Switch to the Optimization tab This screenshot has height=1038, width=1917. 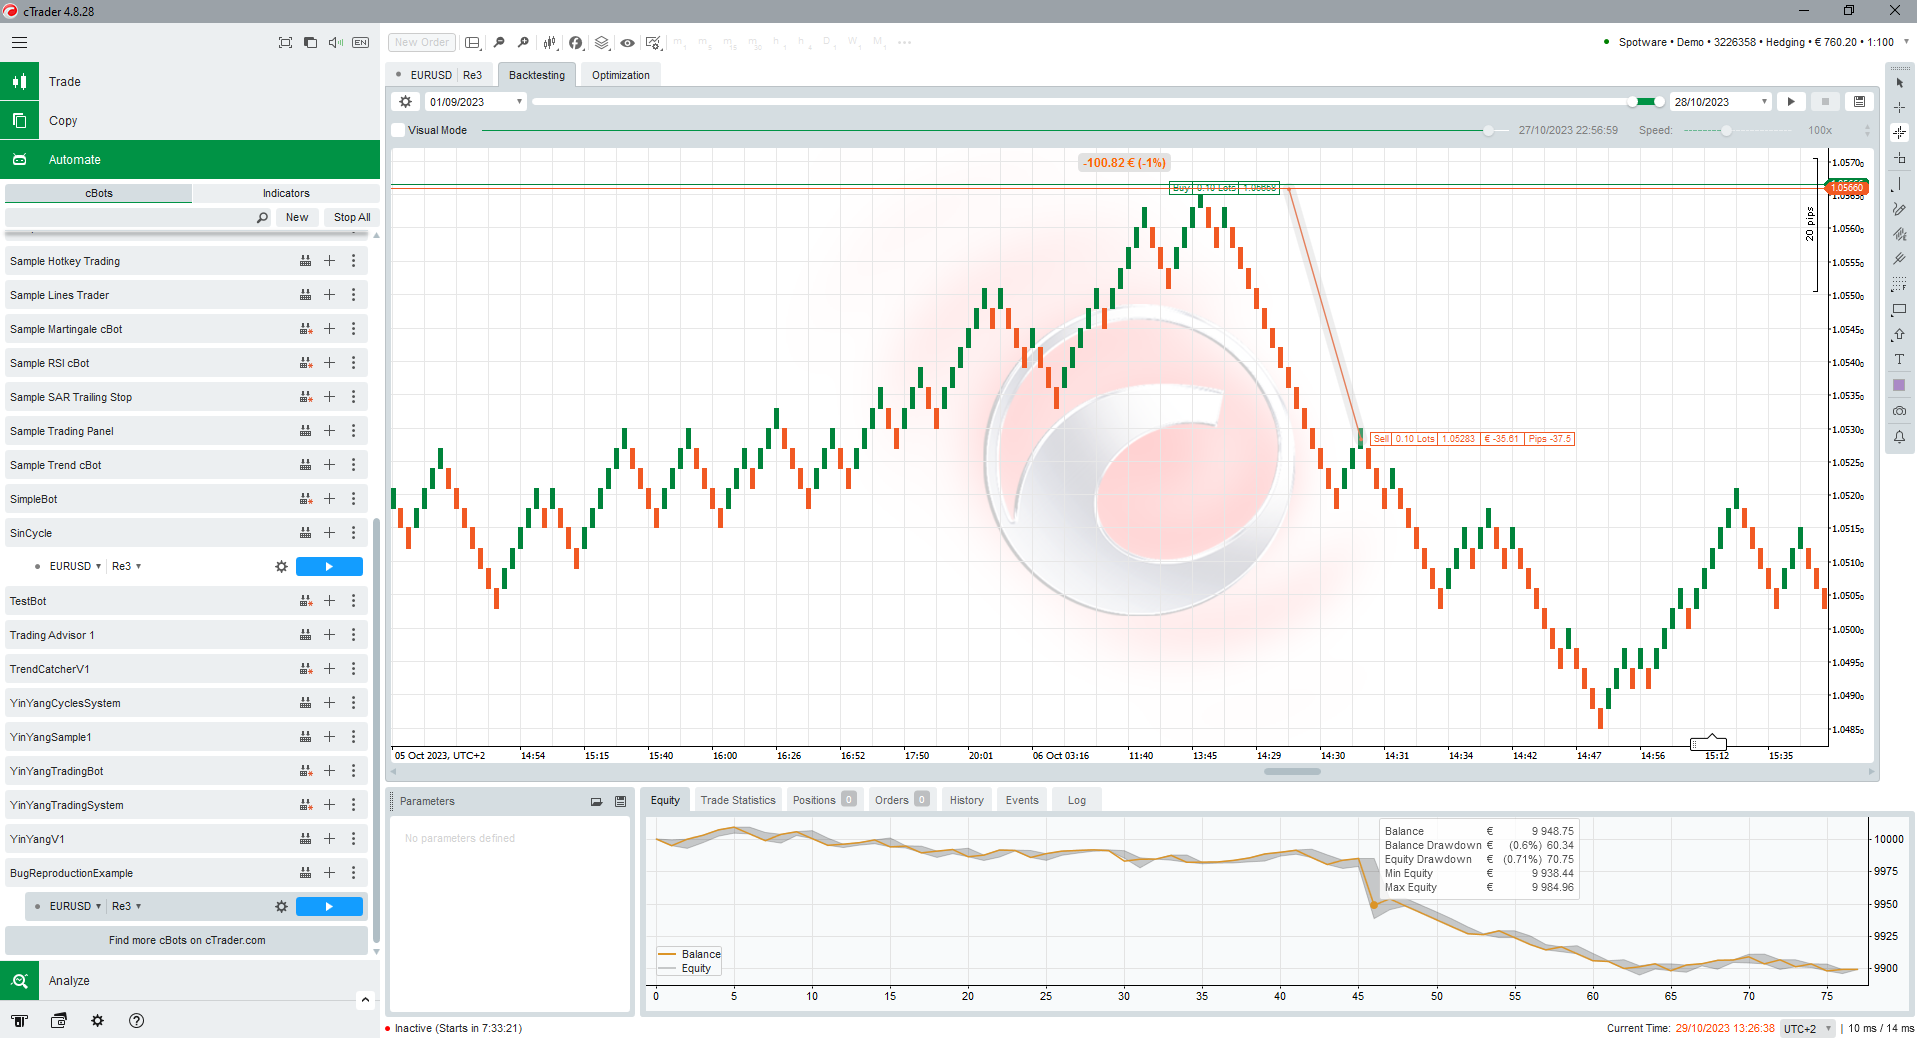click(620, 75)
